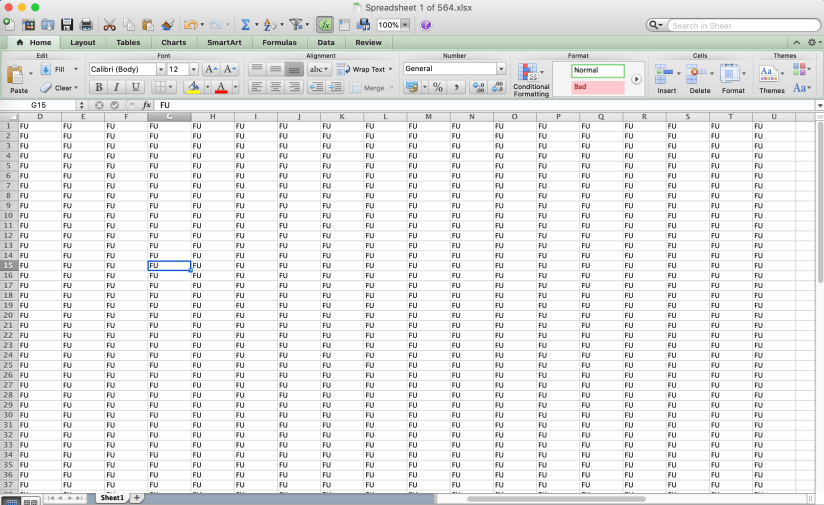Open the Calibri font name dropdown
Viewport: 824px width, 505px height.
click(x=160, y=70)
